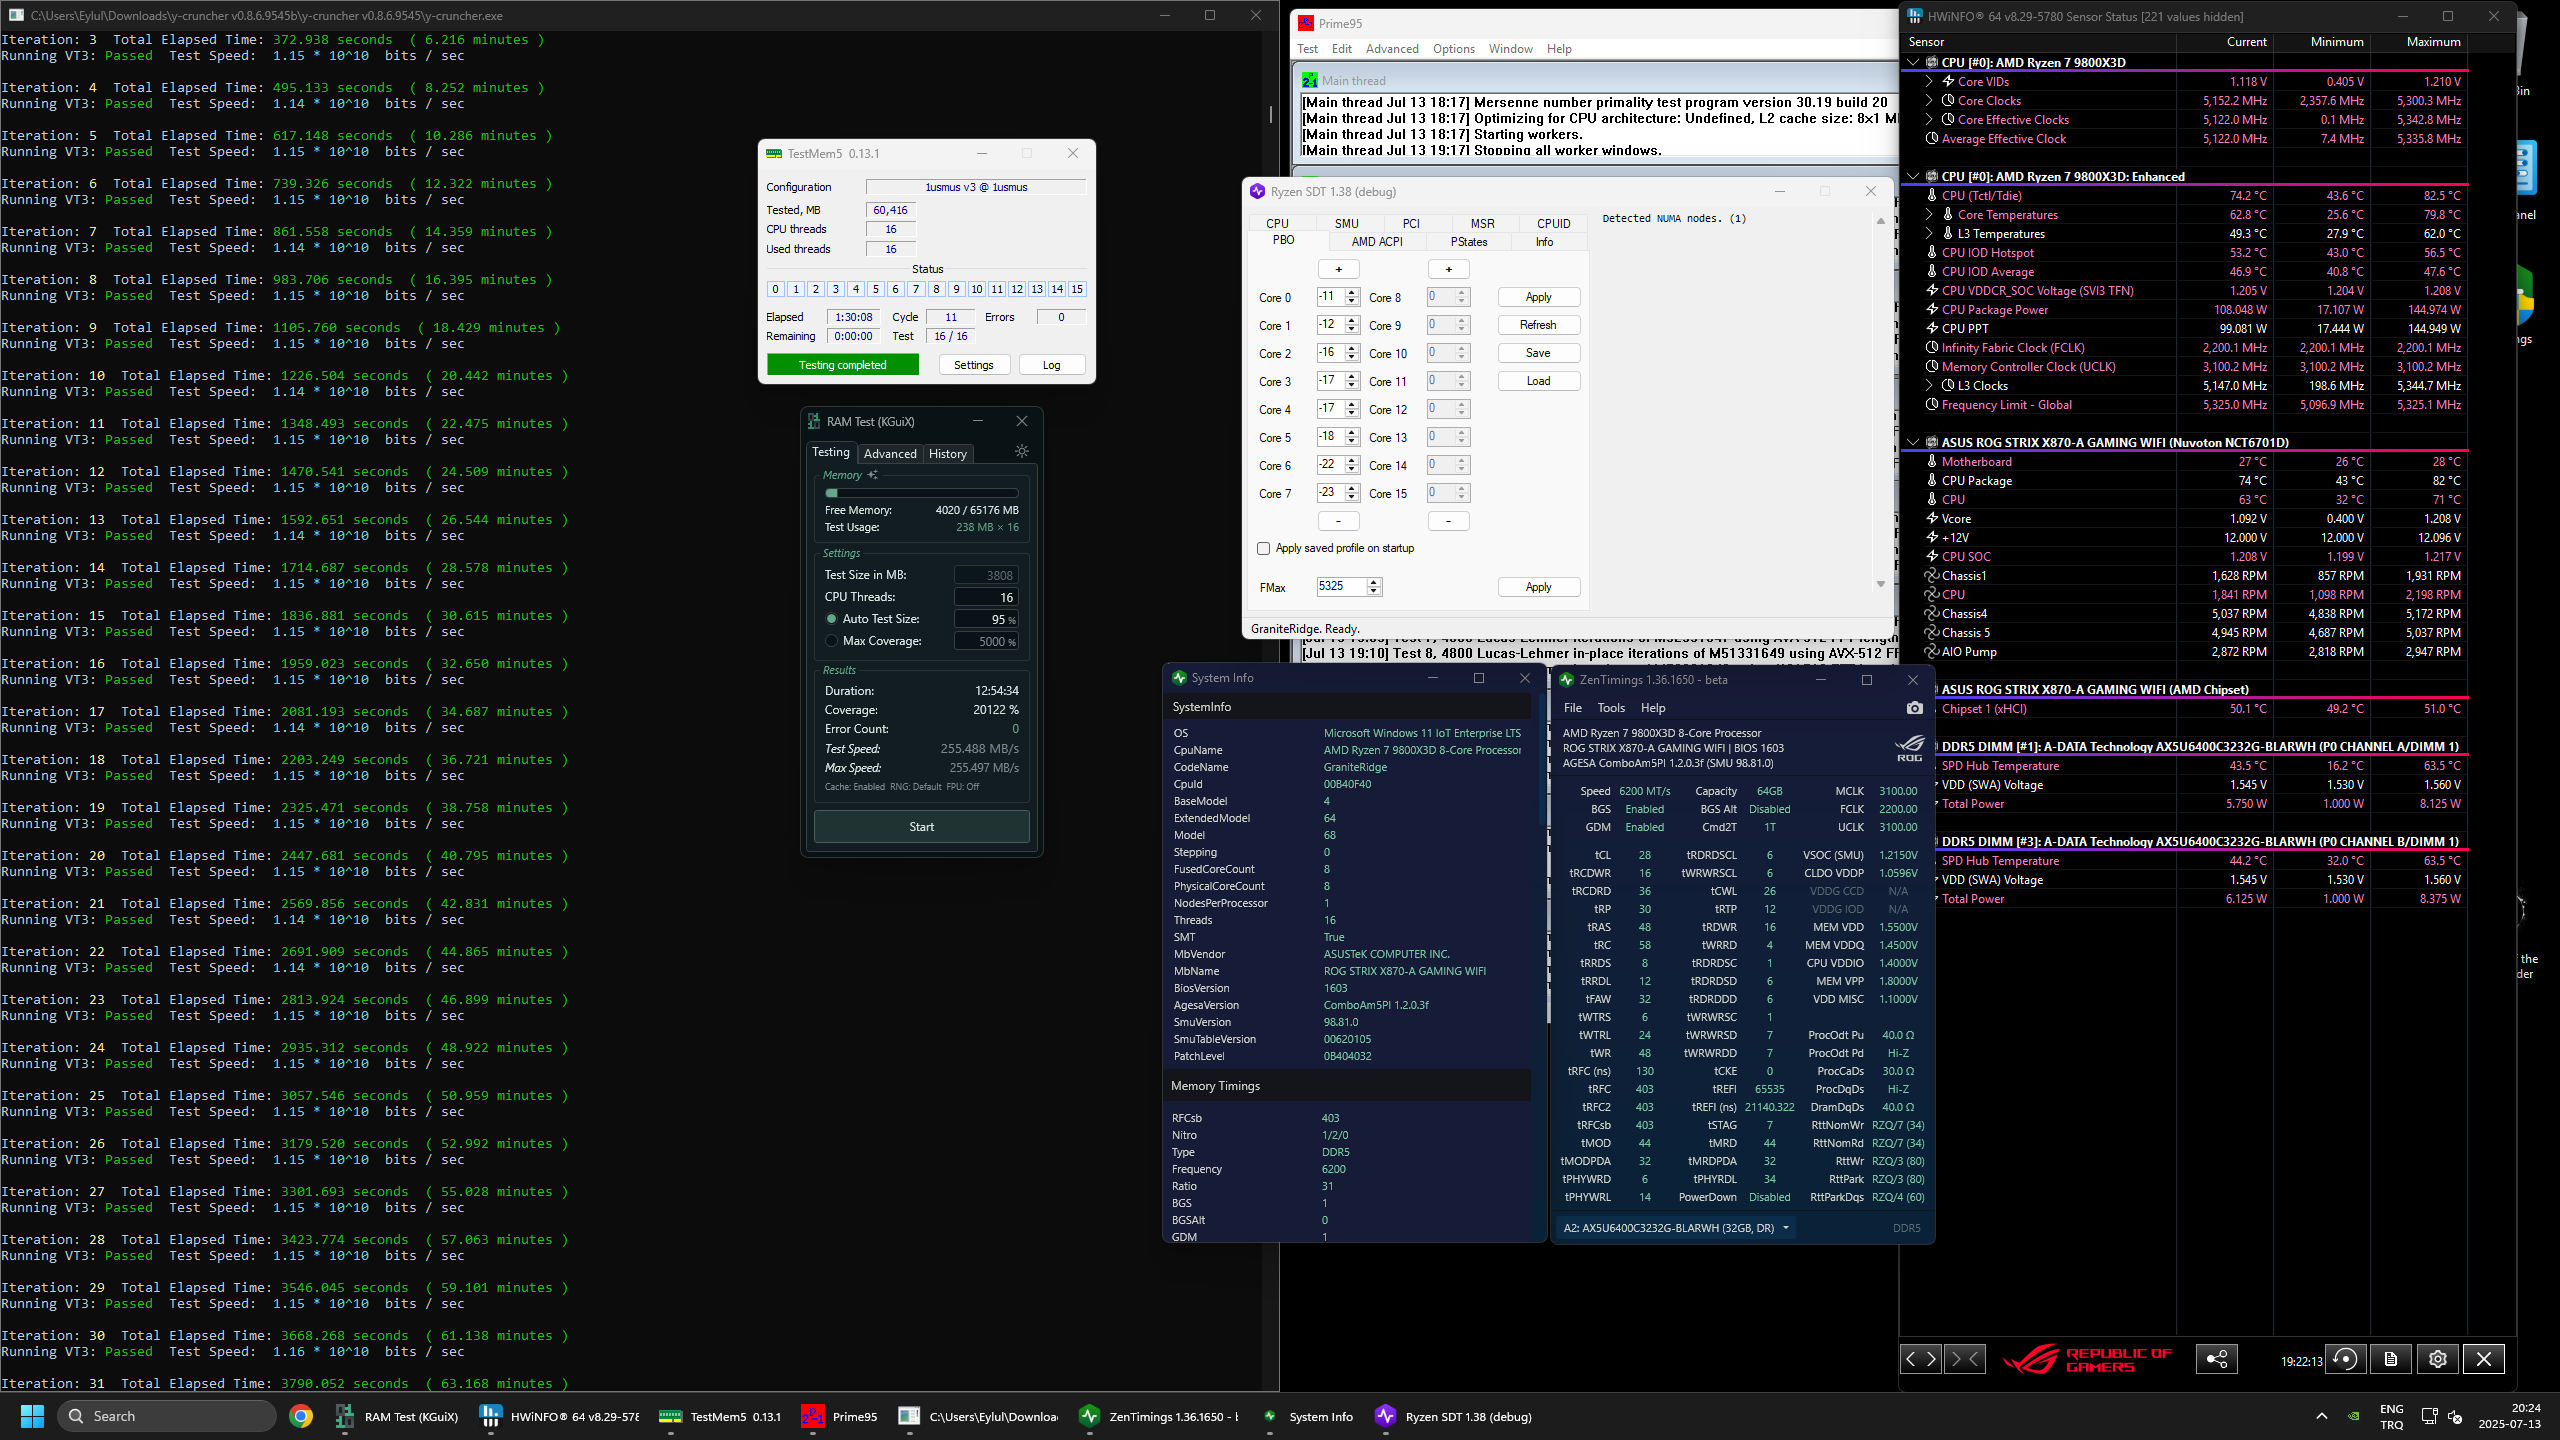Open HWiNFO logging document icon

click(2391, 1359)
